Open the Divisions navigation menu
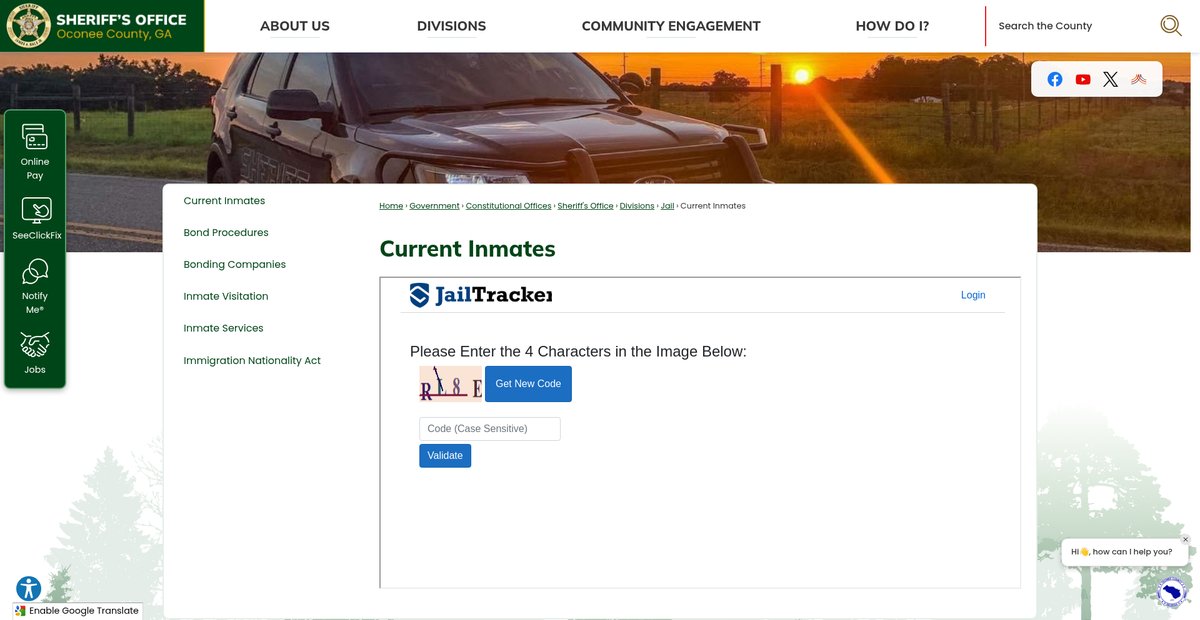This screenshot has width=1200, height=620. point(451,26)
